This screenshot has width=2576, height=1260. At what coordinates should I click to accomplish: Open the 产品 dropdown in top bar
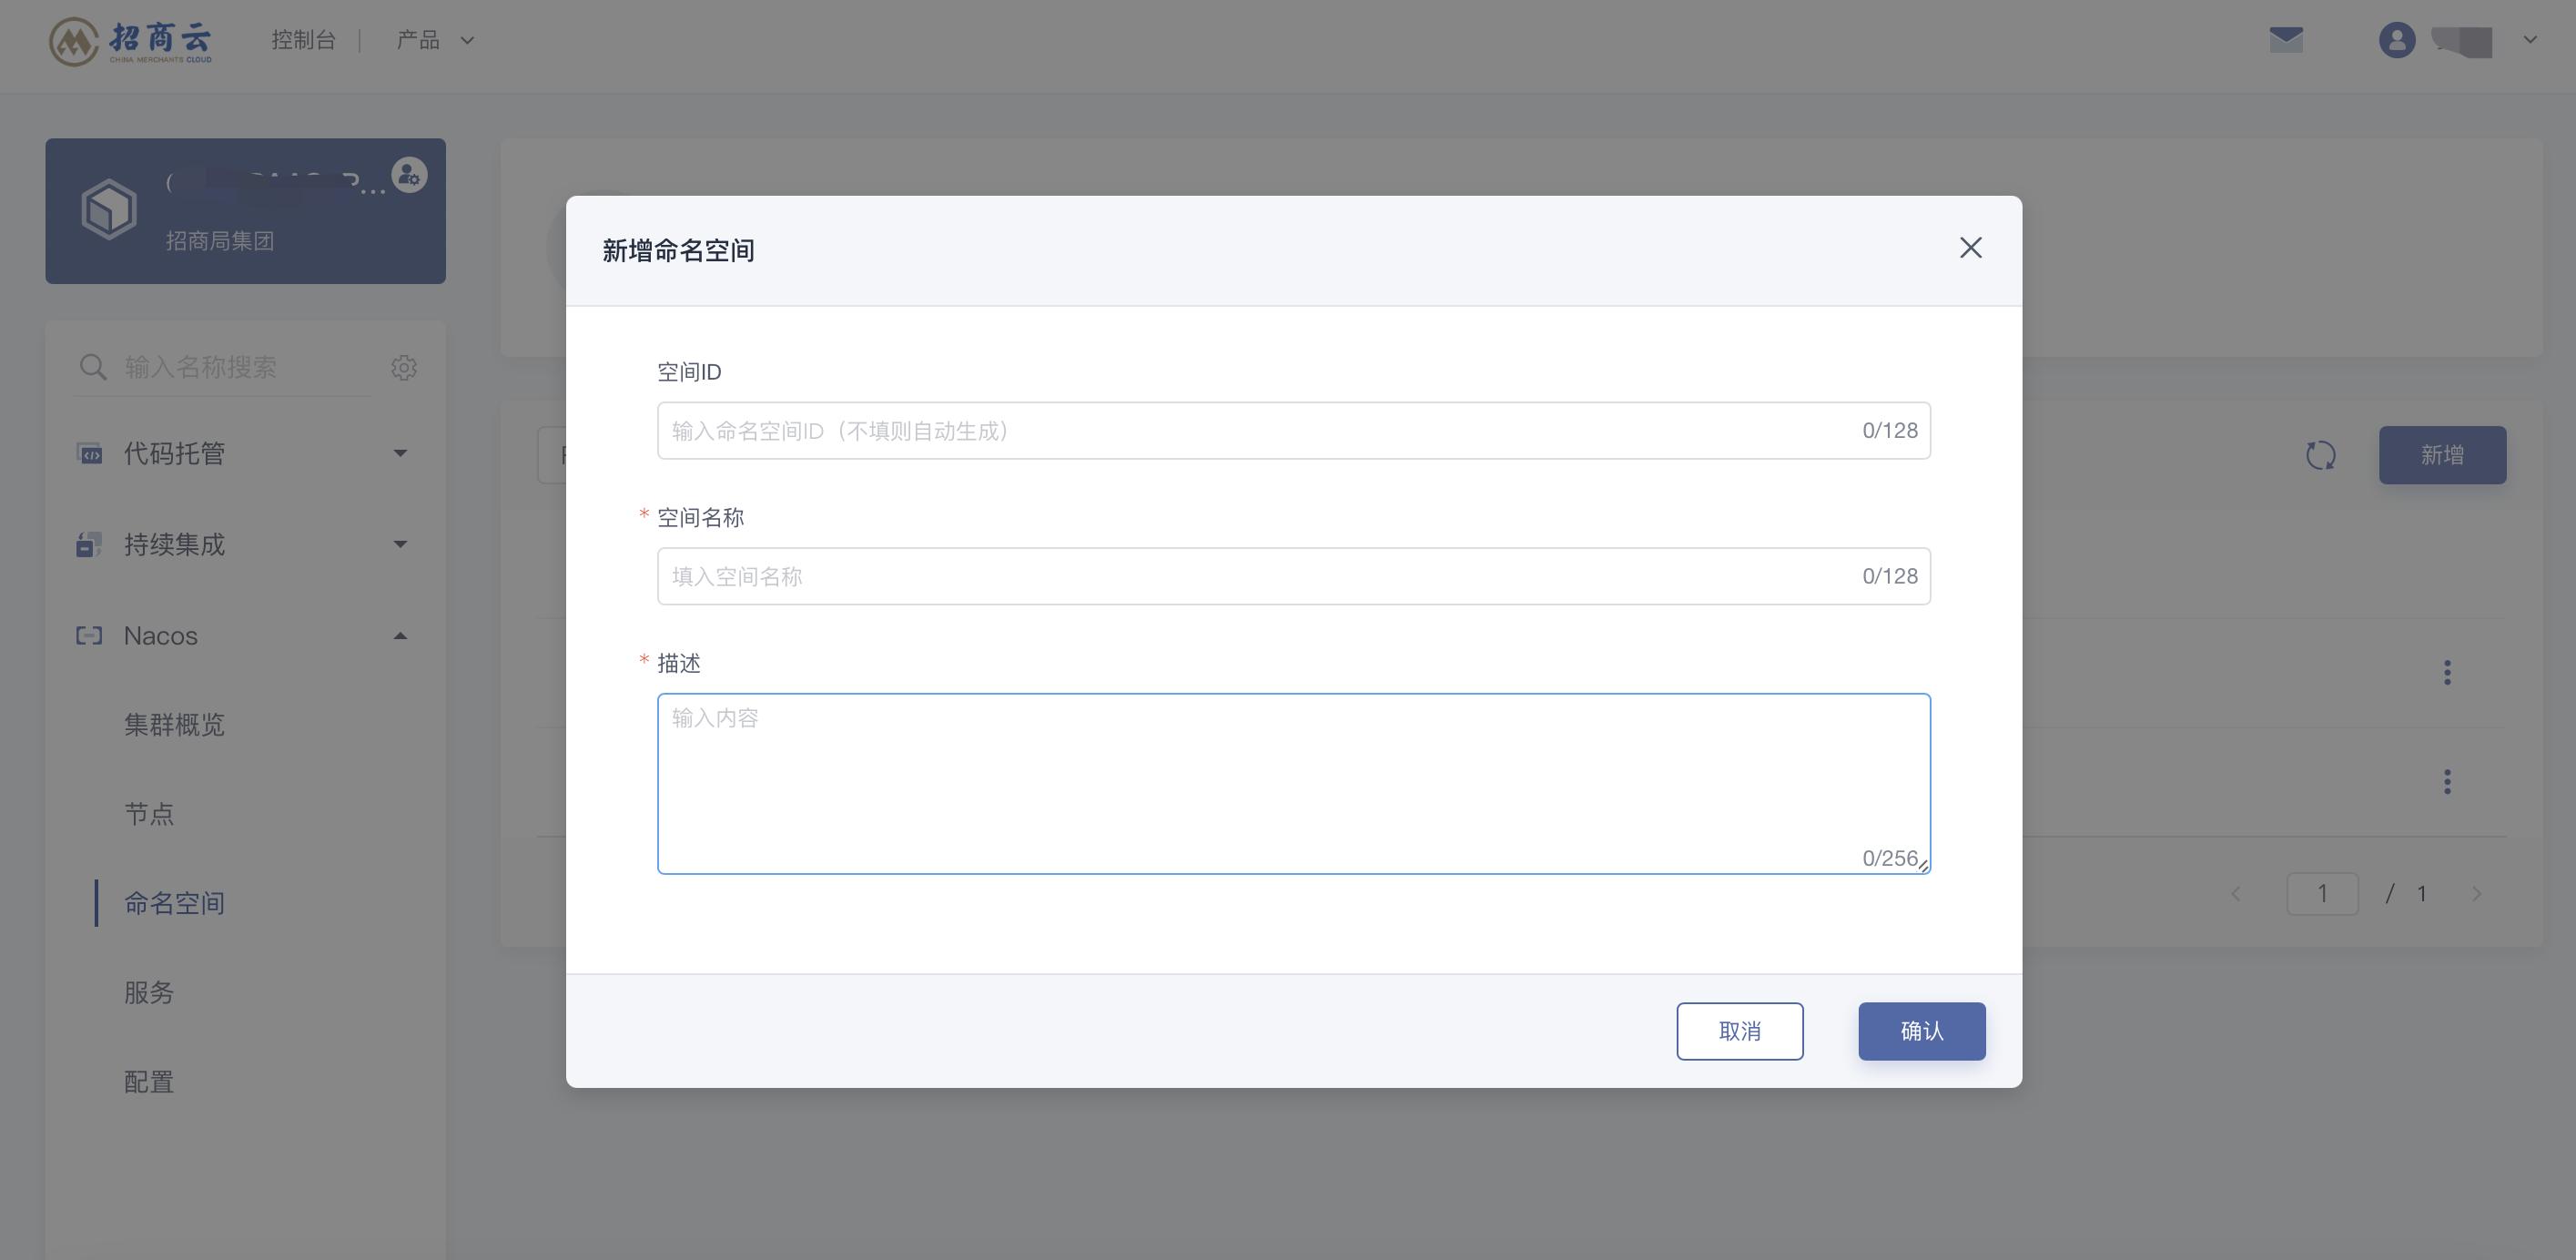tap(435, 40)
